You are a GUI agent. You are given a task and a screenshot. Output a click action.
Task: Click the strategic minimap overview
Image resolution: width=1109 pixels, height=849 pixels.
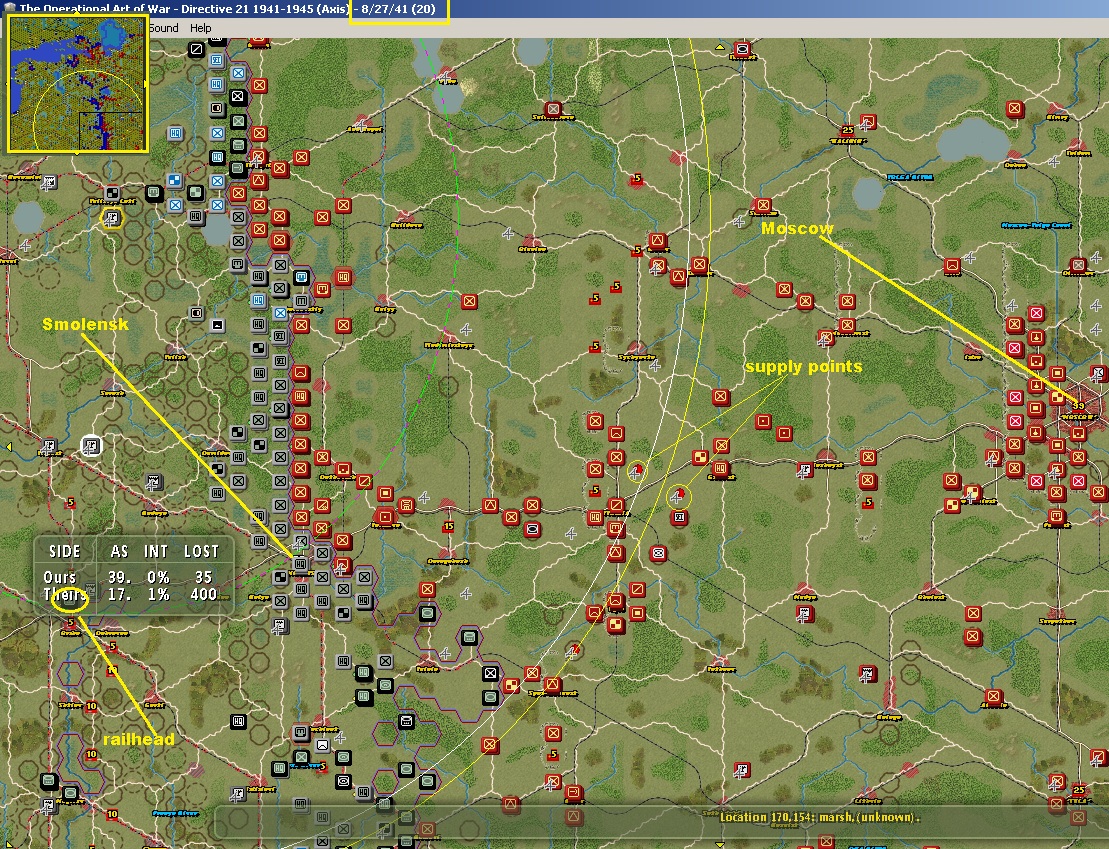pos(77,83)
